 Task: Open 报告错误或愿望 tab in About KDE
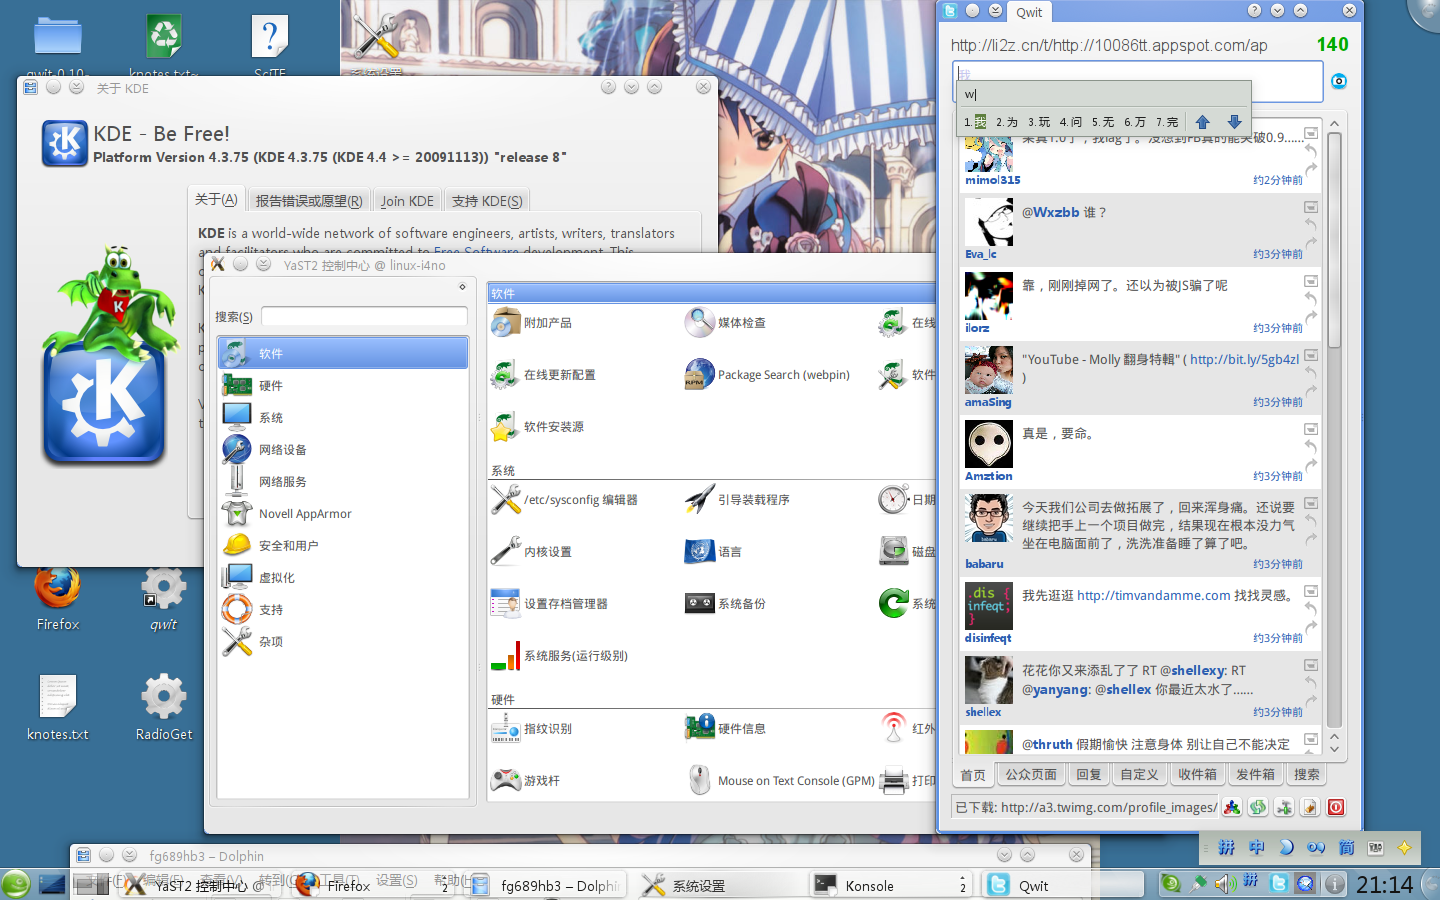coord(309,201)
